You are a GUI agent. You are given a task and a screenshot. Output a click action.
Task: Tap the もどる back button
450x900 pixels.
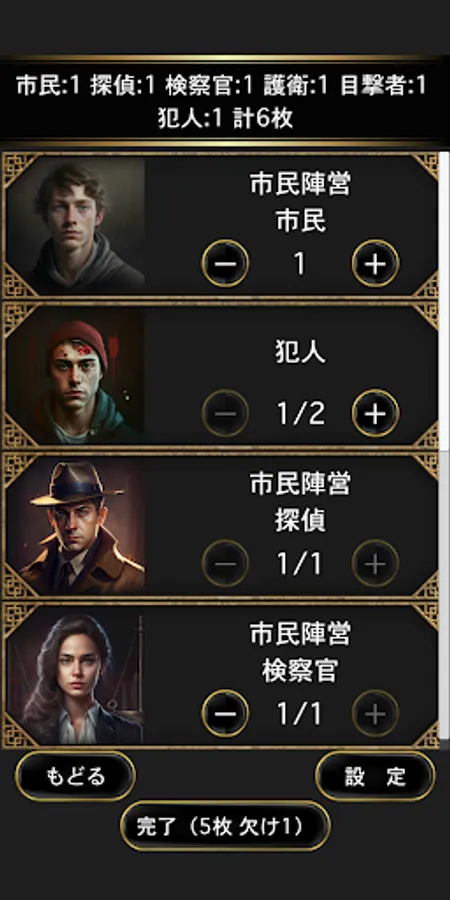75,777
